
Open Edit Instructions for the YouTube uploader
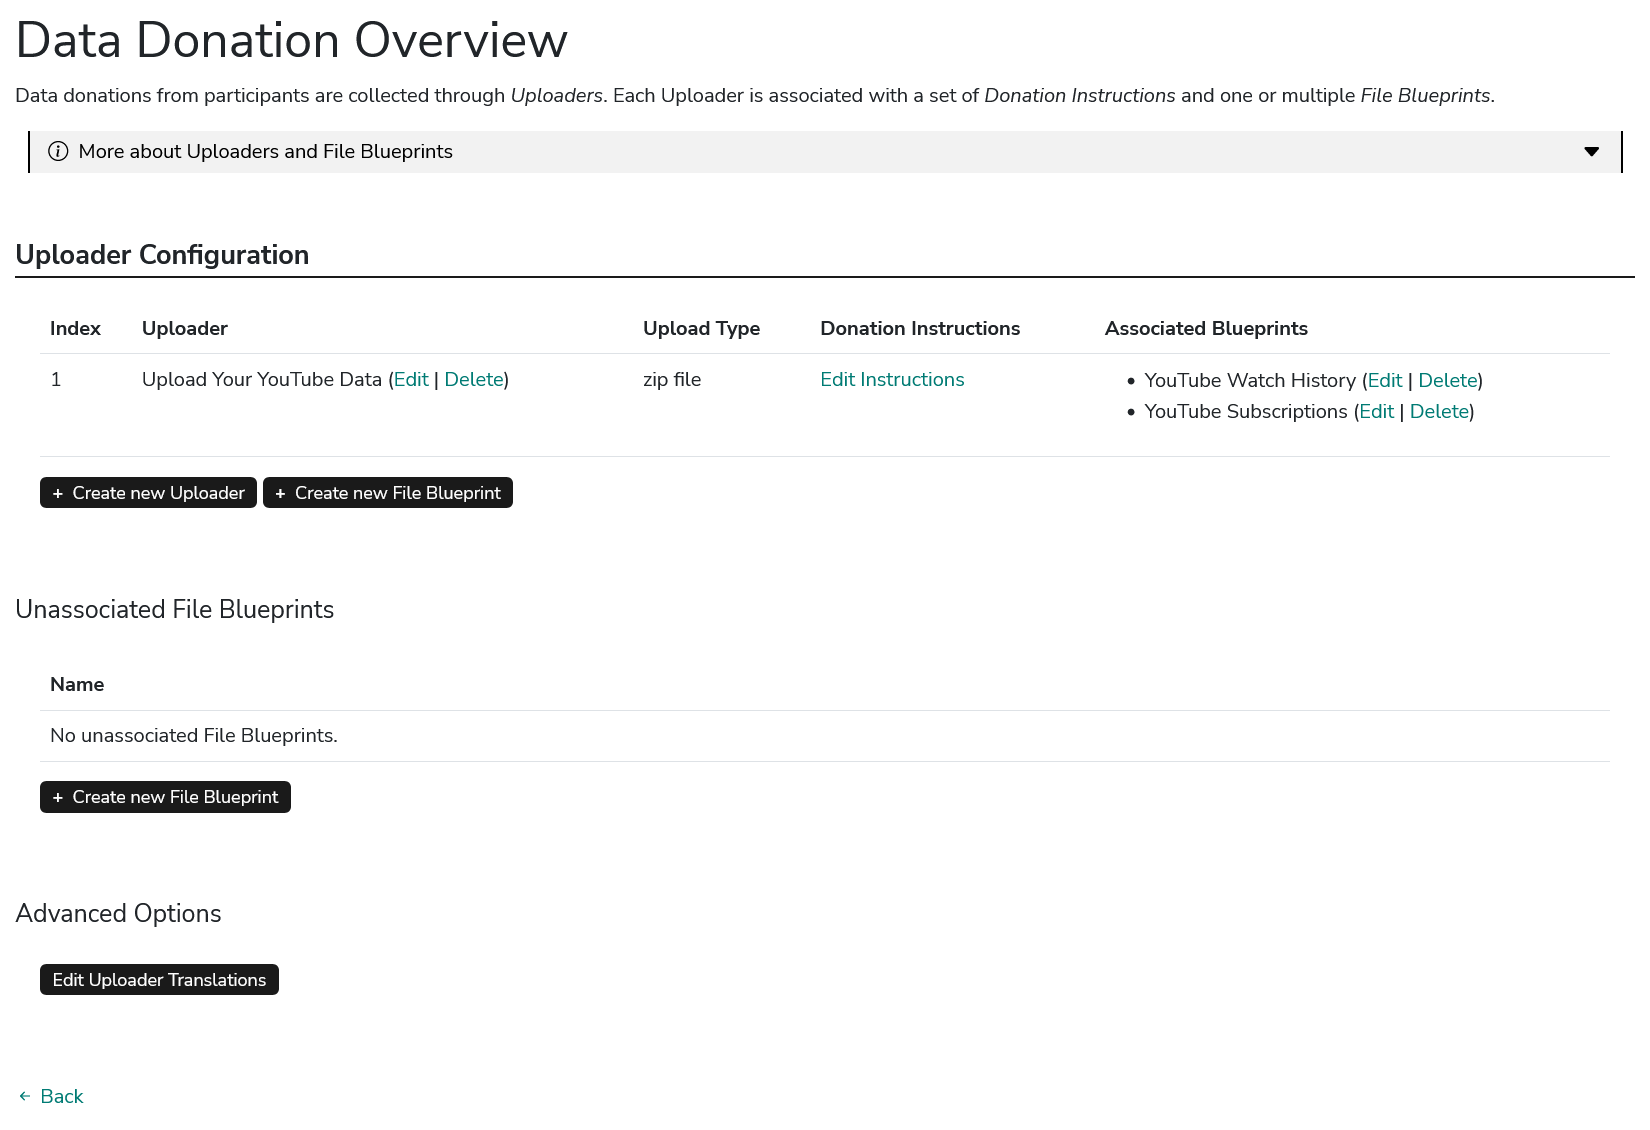click(892, 379)
